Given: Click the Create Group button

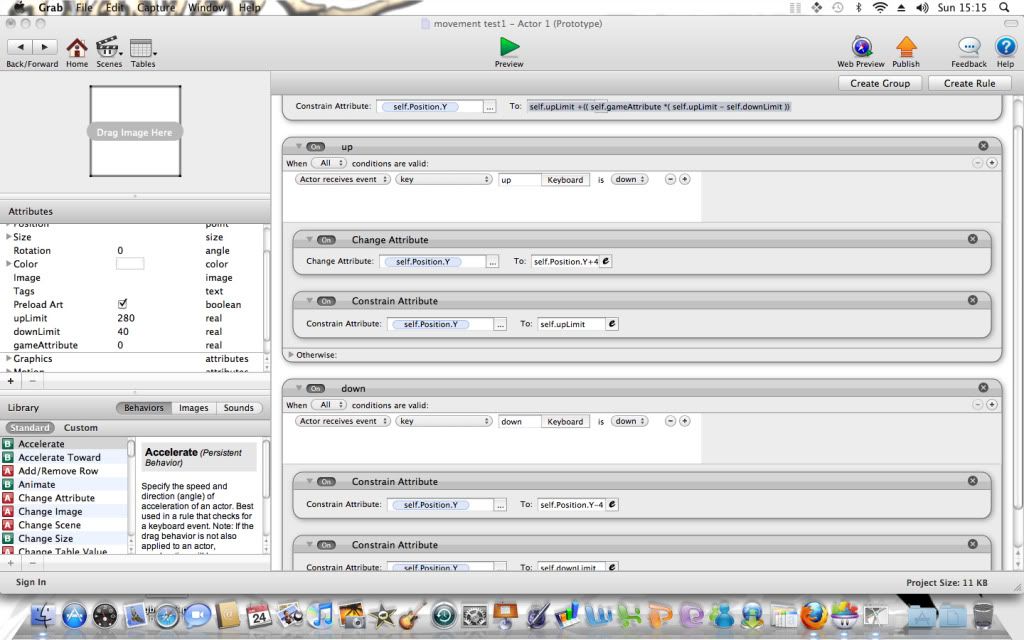Looking at the screenshot, I should (x=880, y=83).
